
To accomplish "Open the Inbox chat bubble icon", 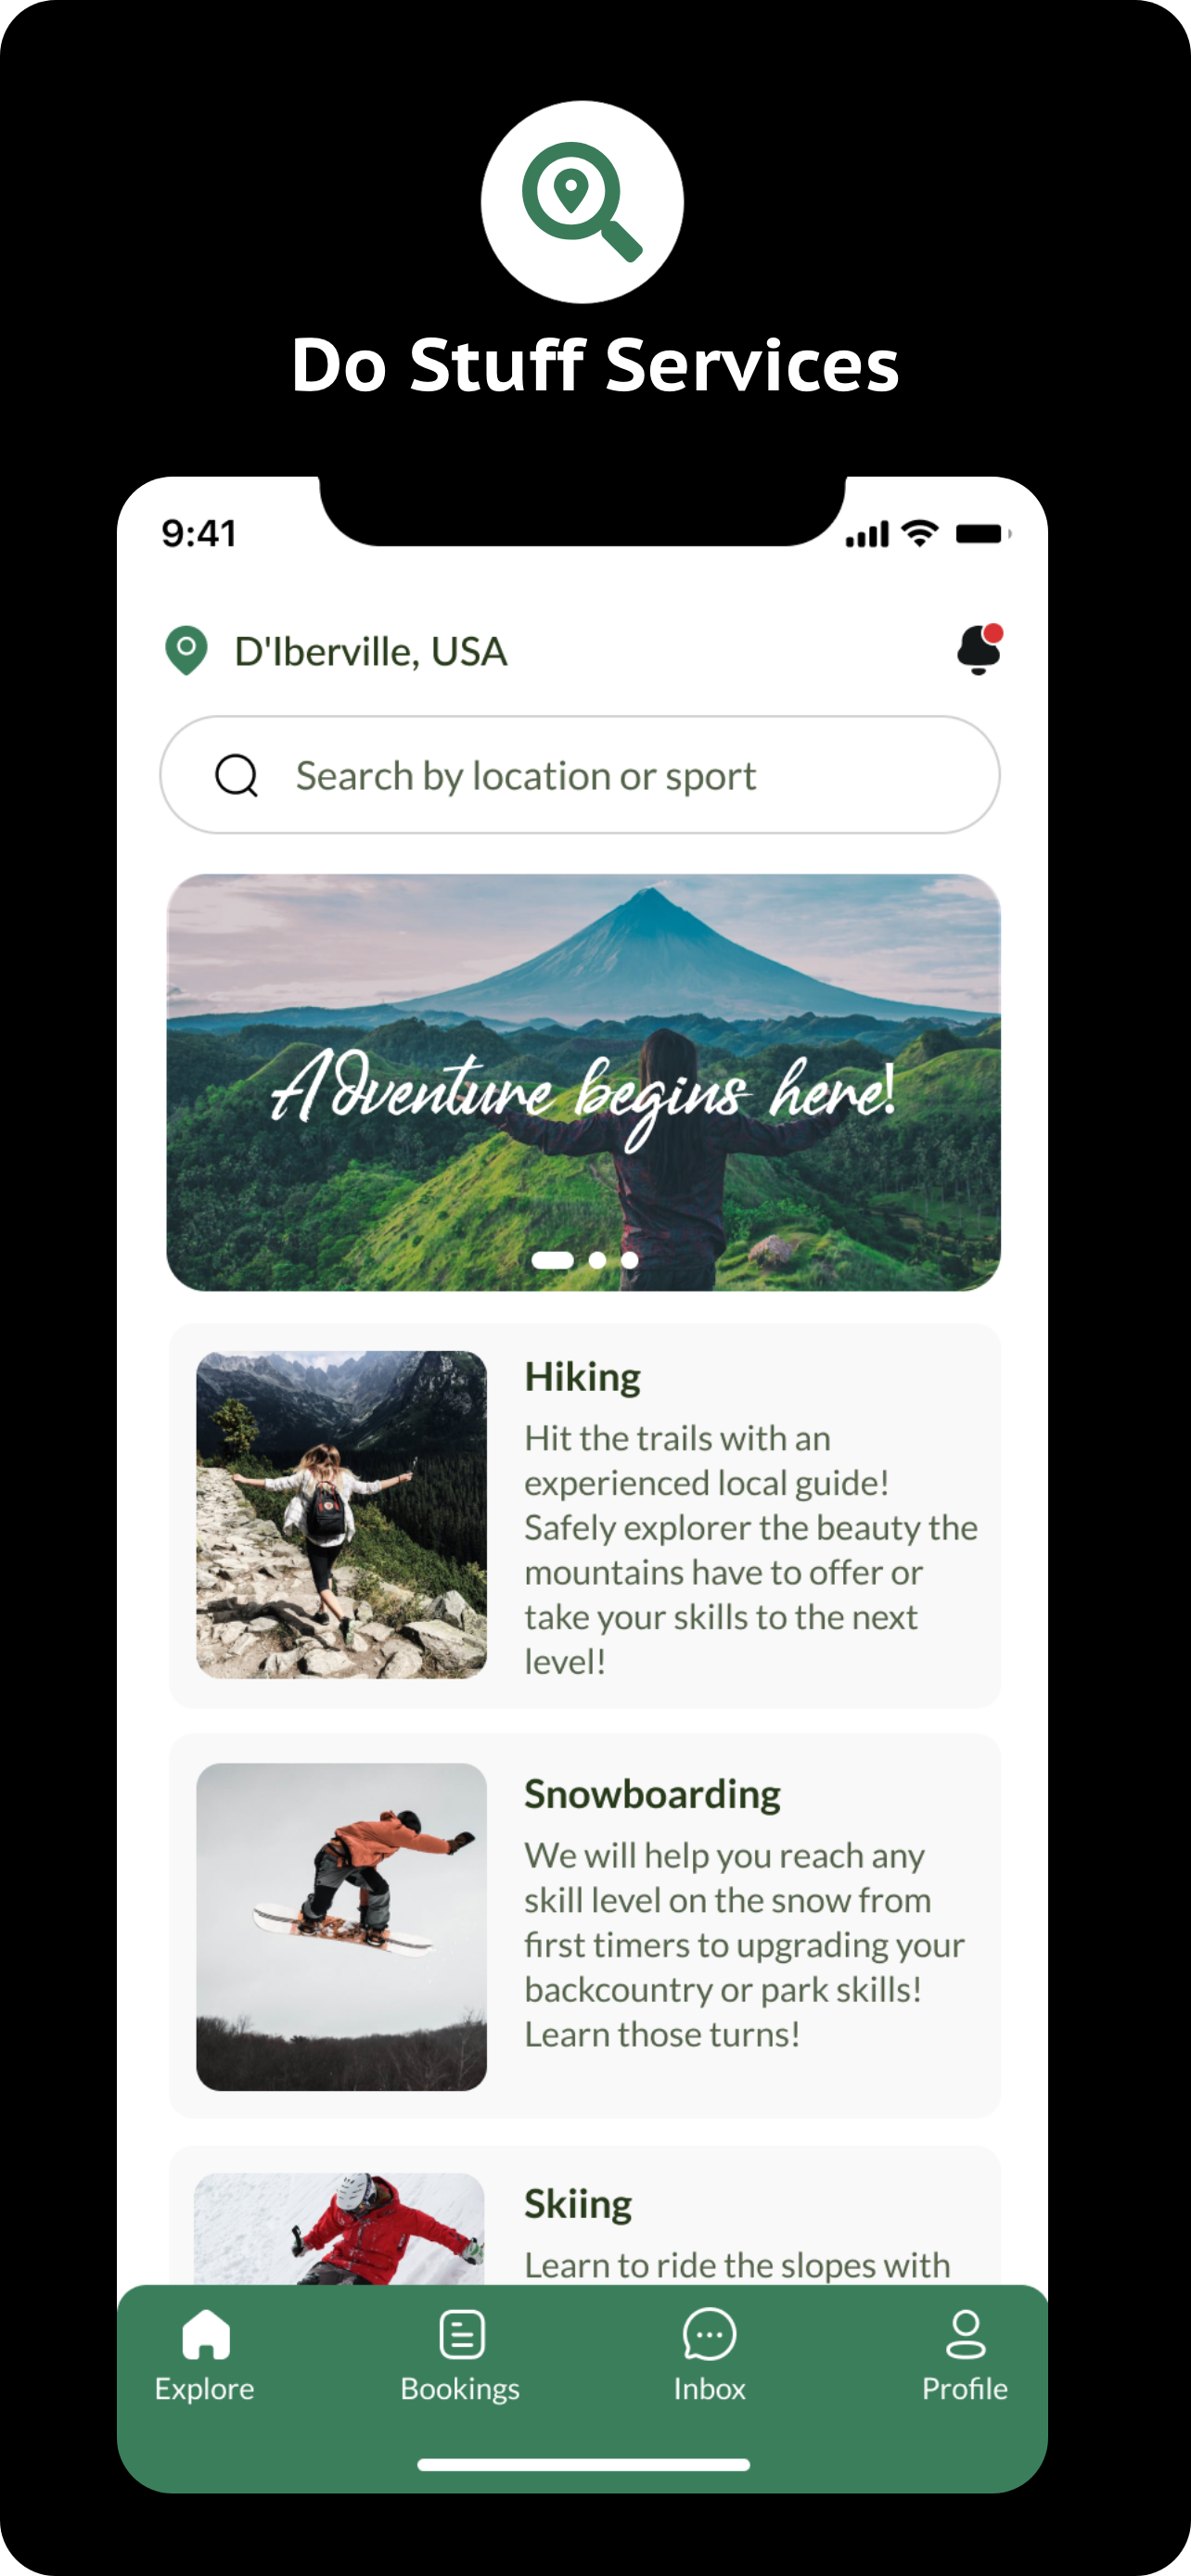I will coord(709,2334).
